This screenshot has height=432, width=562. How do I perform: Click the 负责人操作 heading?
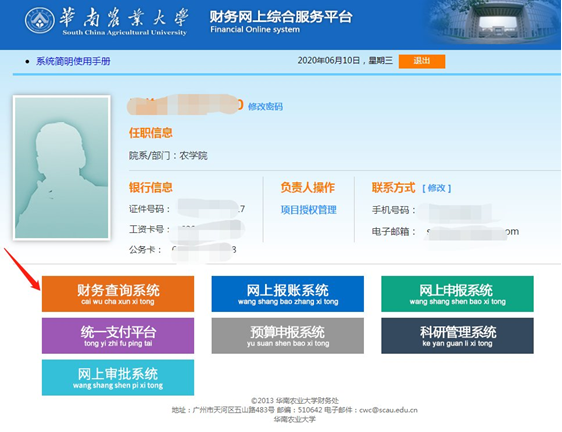coord(308,187)
